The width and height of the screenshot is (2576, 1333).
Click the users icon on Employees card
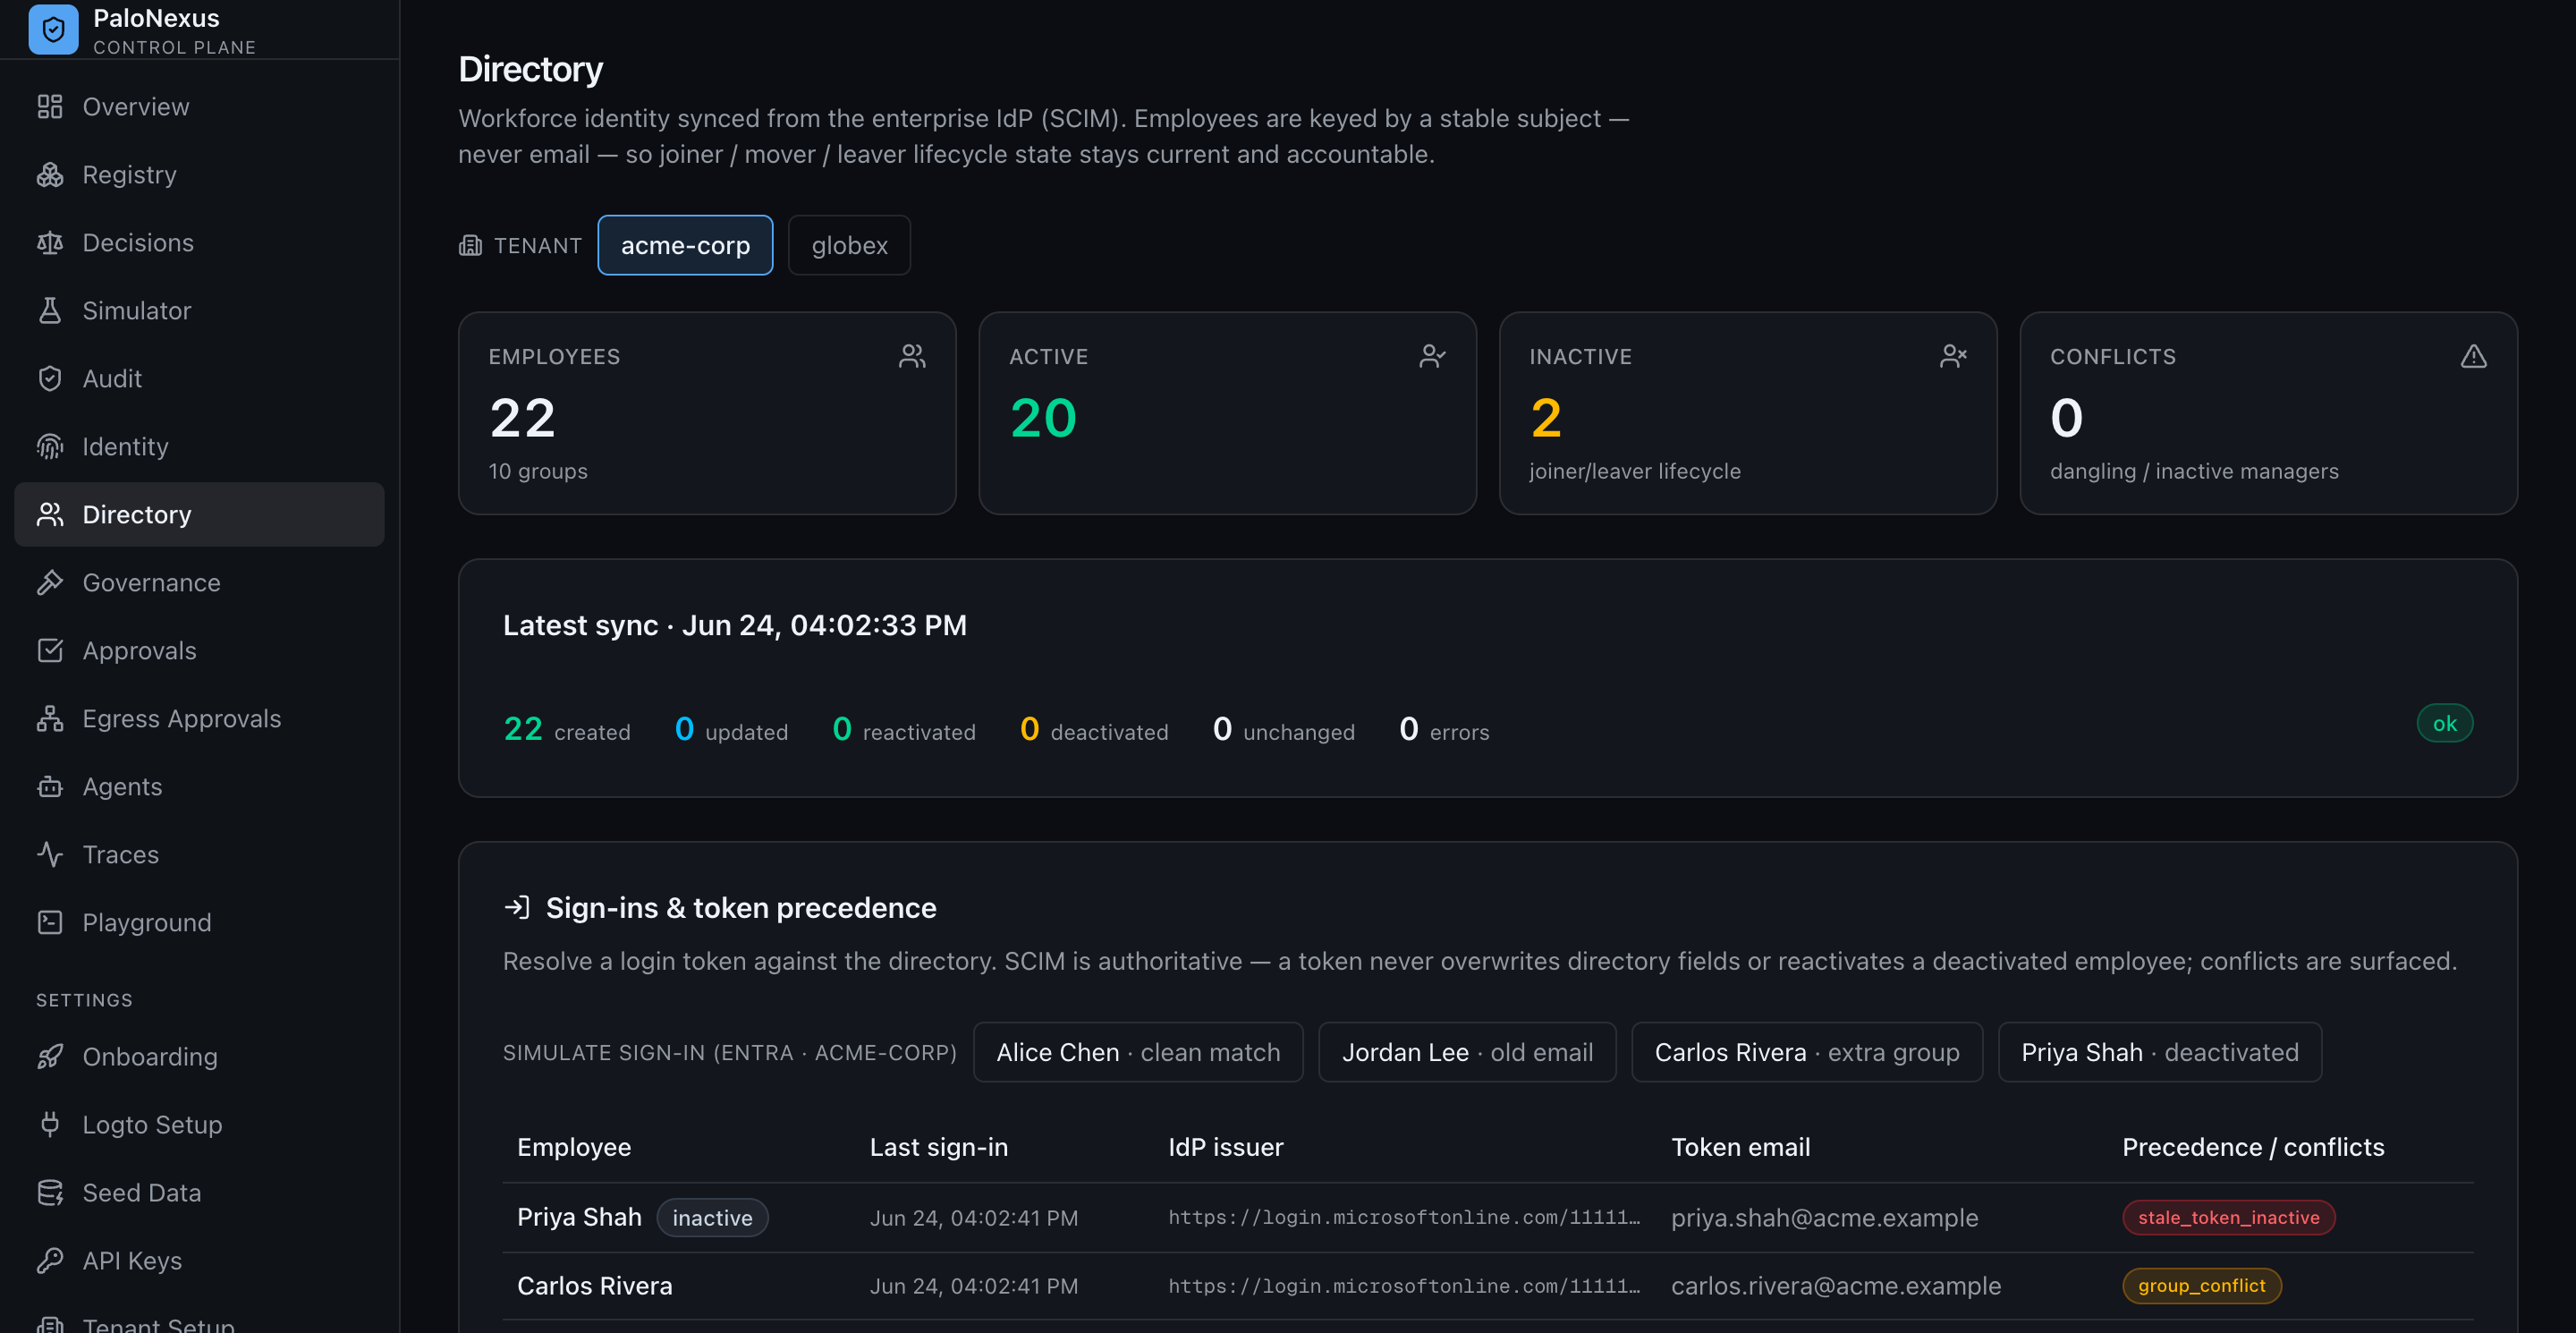912,357
